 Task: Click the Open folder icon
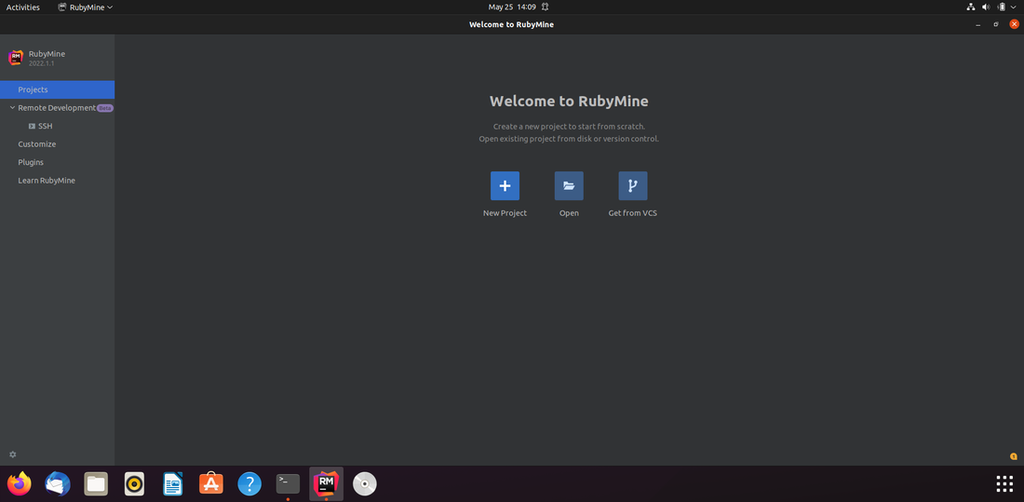(x=569, y=185)
